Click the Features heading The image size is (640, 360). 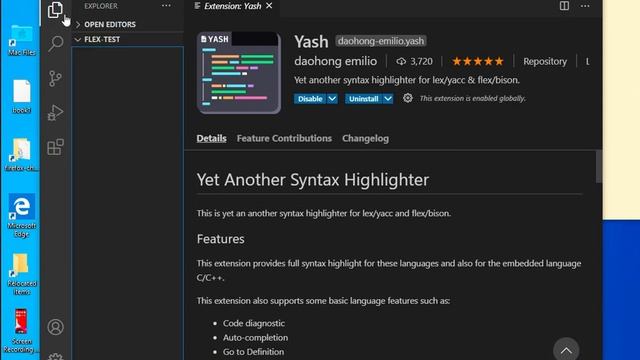point(220,239)
